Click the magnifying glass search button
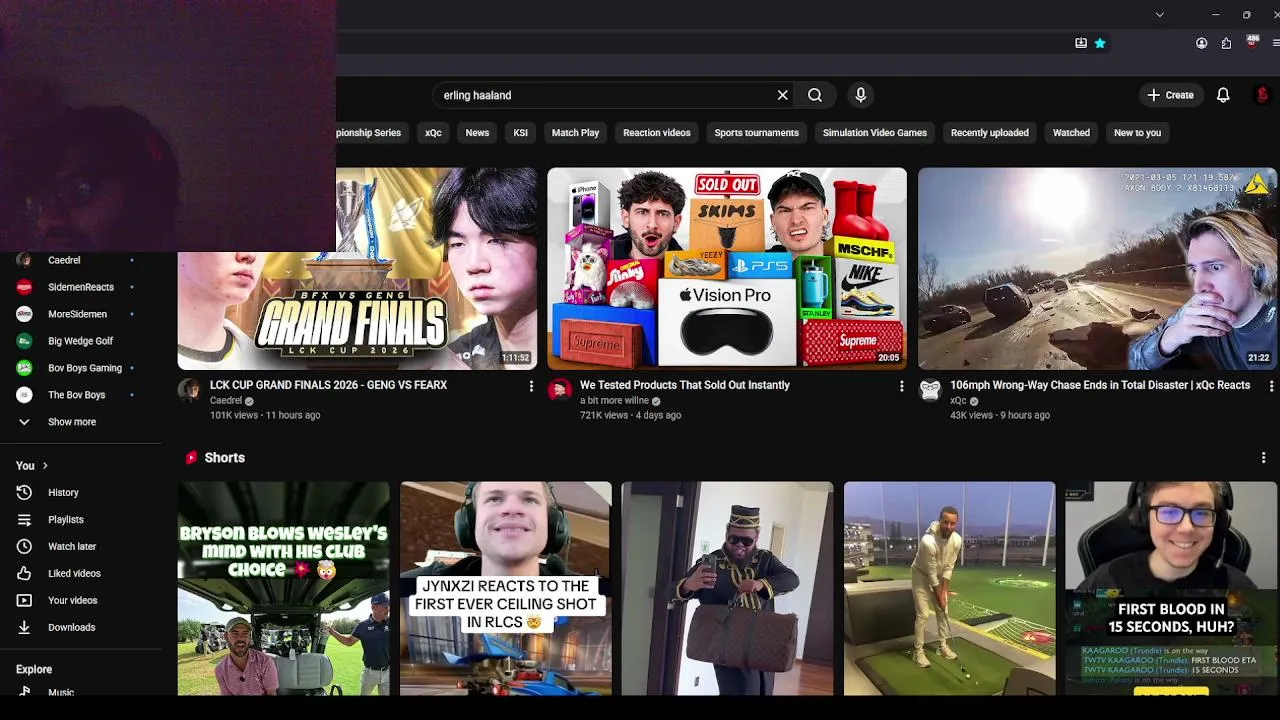 pos(815,95)
